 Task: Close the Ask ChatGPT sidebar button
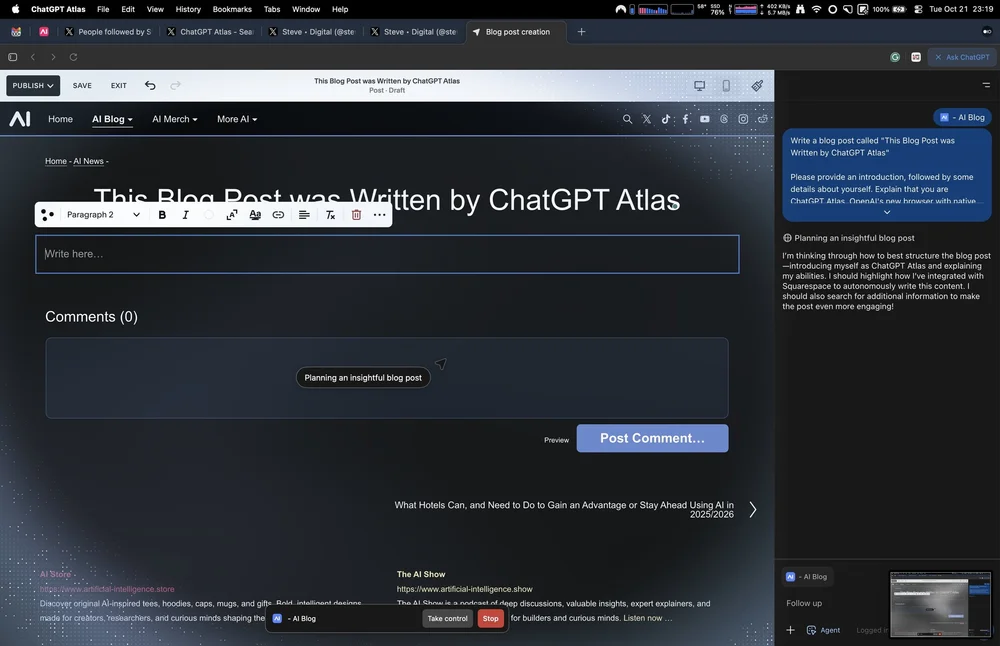click(x=962, y=57)
